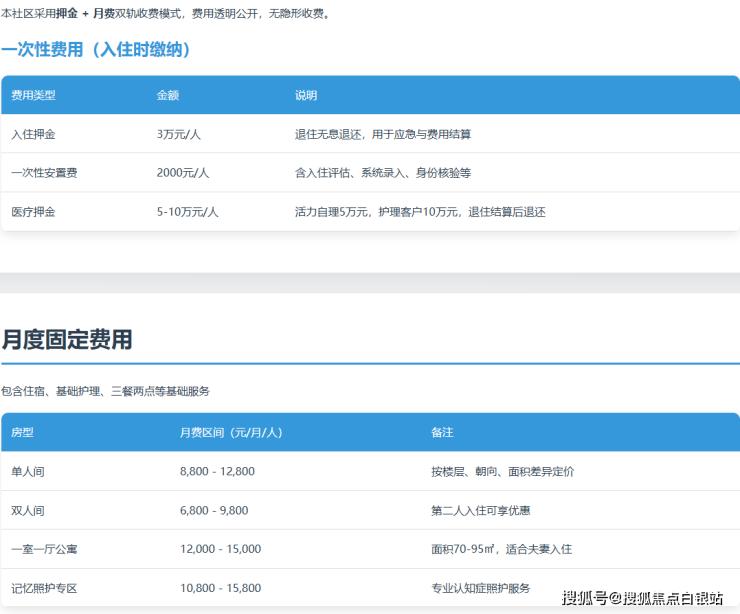Click the 6,800 - 9,800 price cell
Image resolution: width=740 pixels, height=614 pixels.
point(214,510)
